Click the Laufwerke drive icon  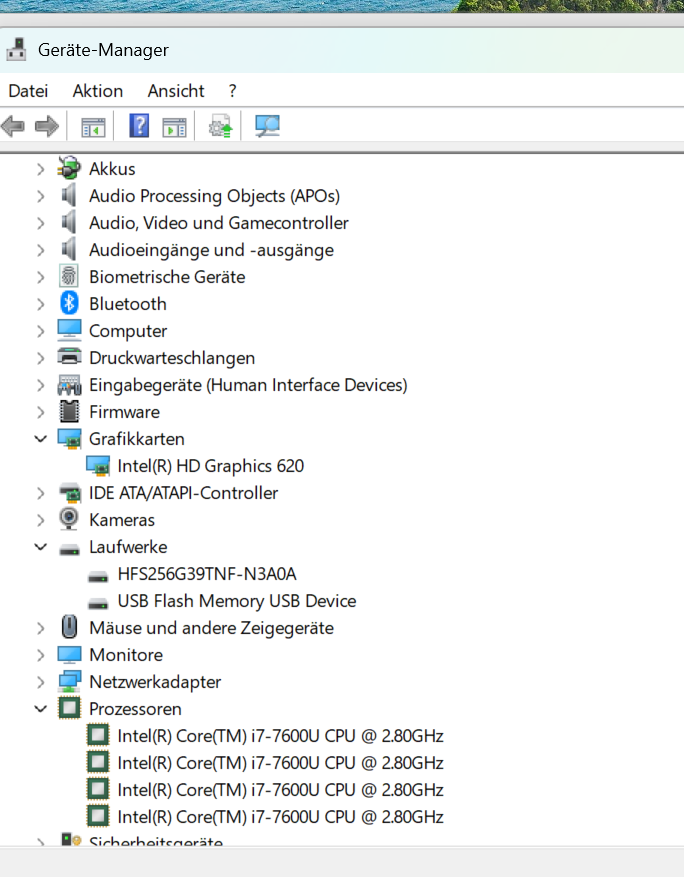point(69,550)
